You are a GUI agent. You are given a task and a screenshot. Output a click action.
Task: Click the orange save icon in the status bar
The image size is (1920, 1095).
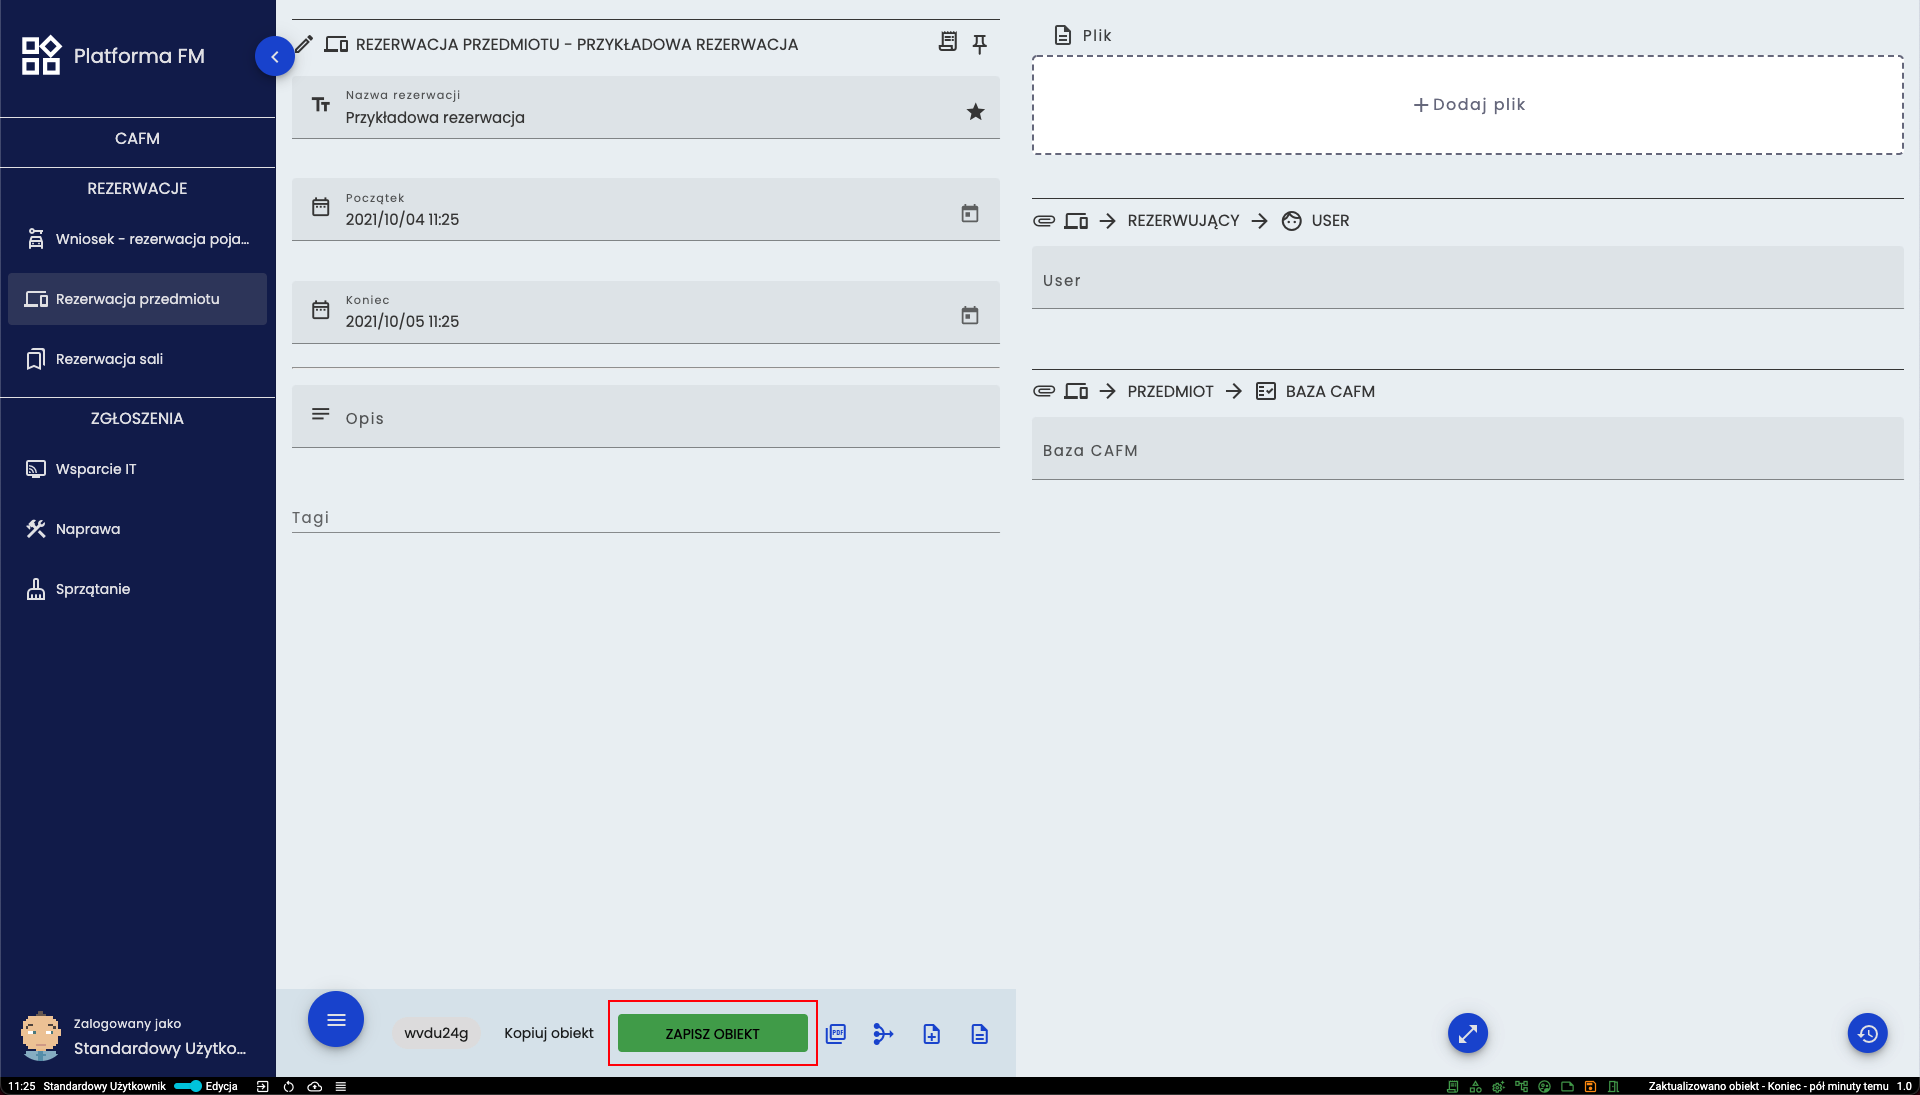[x=1591, y=1086]
